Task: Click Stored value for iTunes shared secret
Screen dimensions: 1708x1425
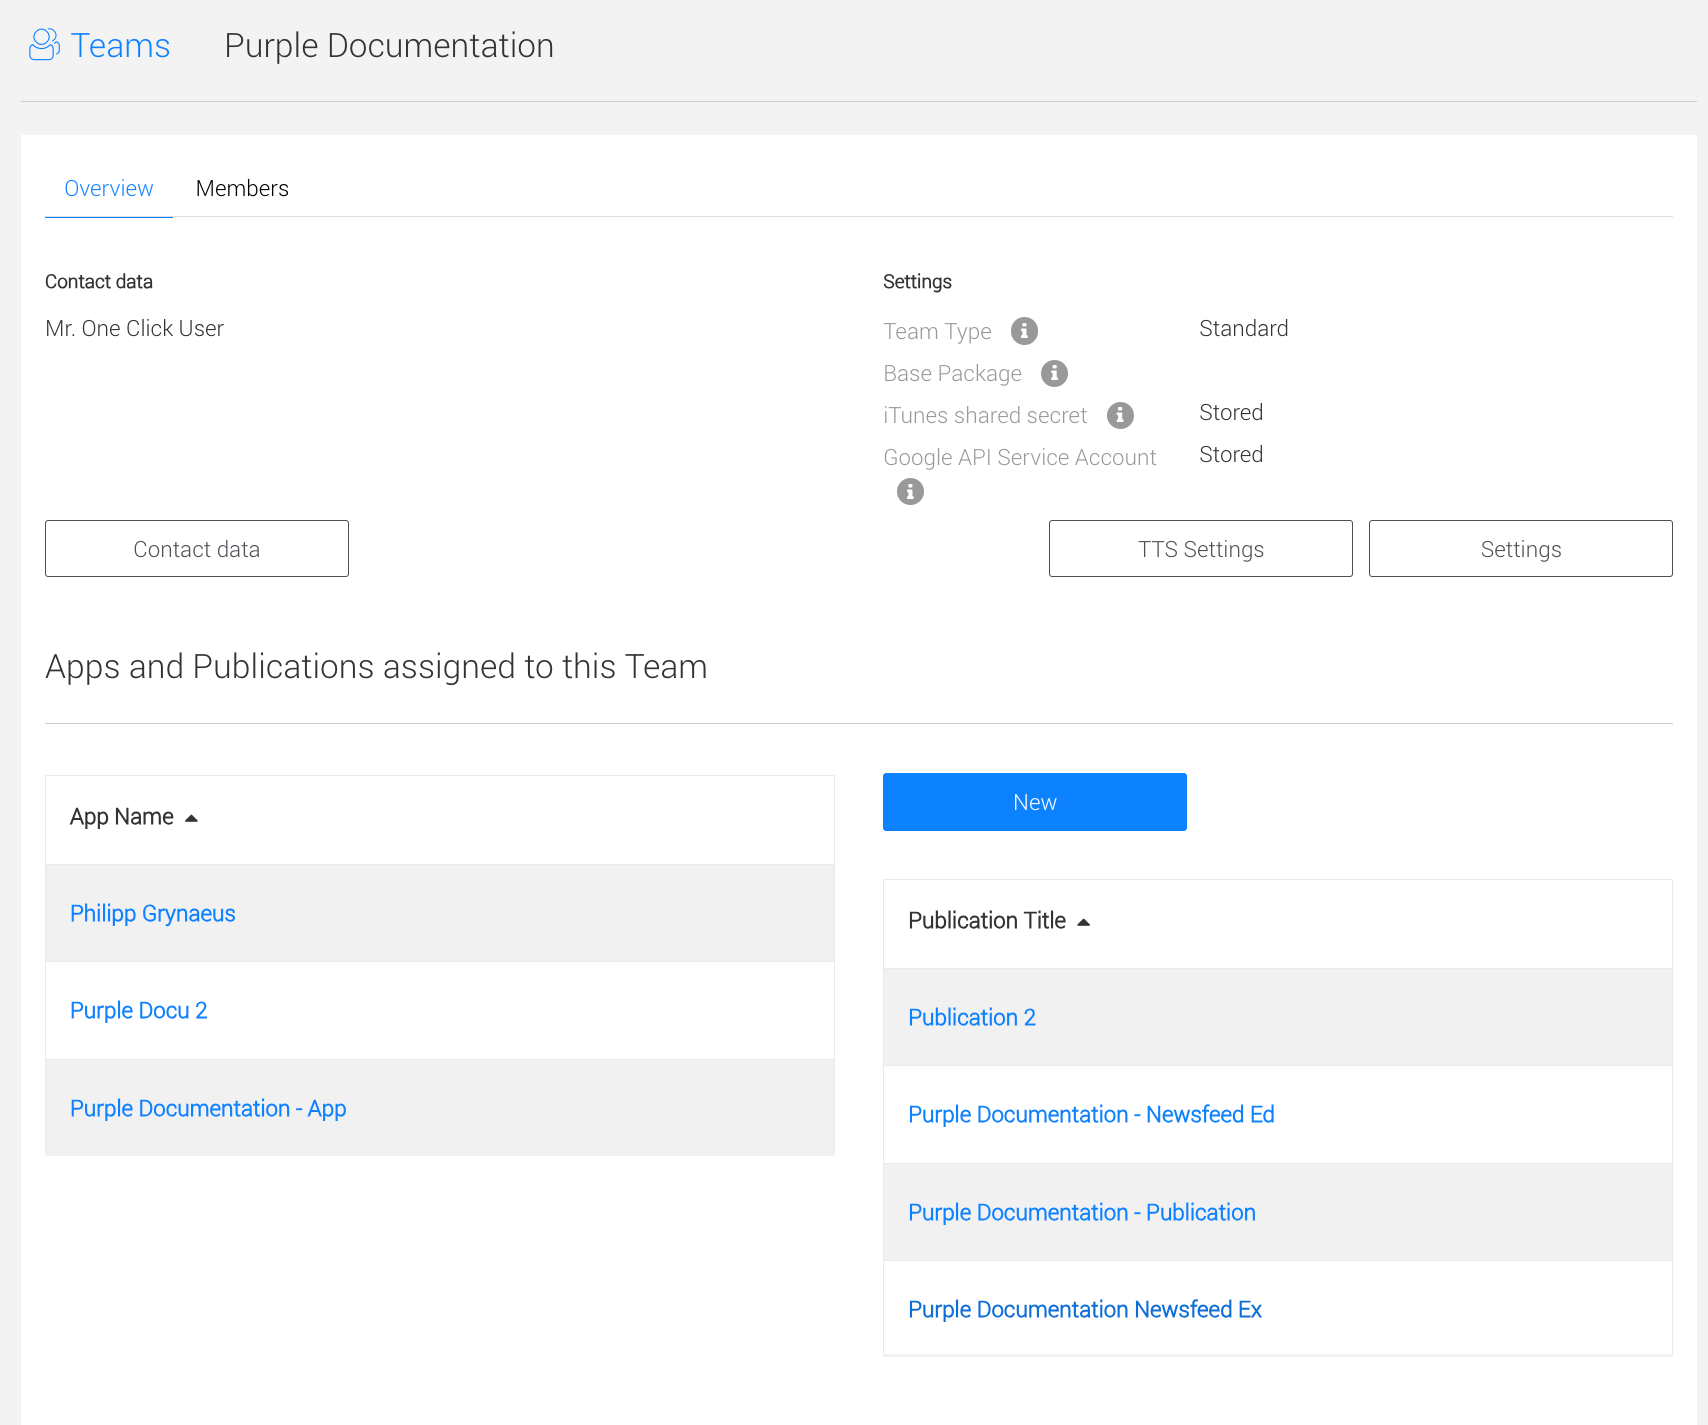Action: click(1231, 412)
